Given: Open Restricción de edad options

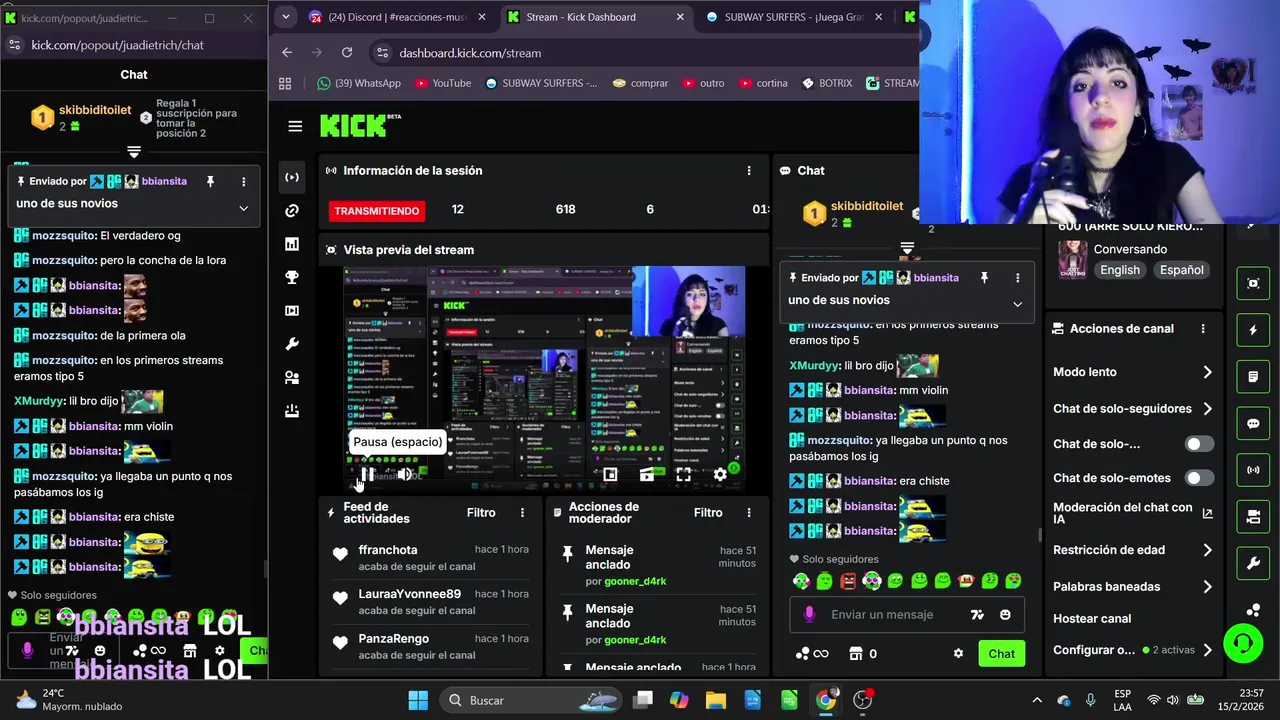Looking at the screenshot, I should [x=1133, y=550].
